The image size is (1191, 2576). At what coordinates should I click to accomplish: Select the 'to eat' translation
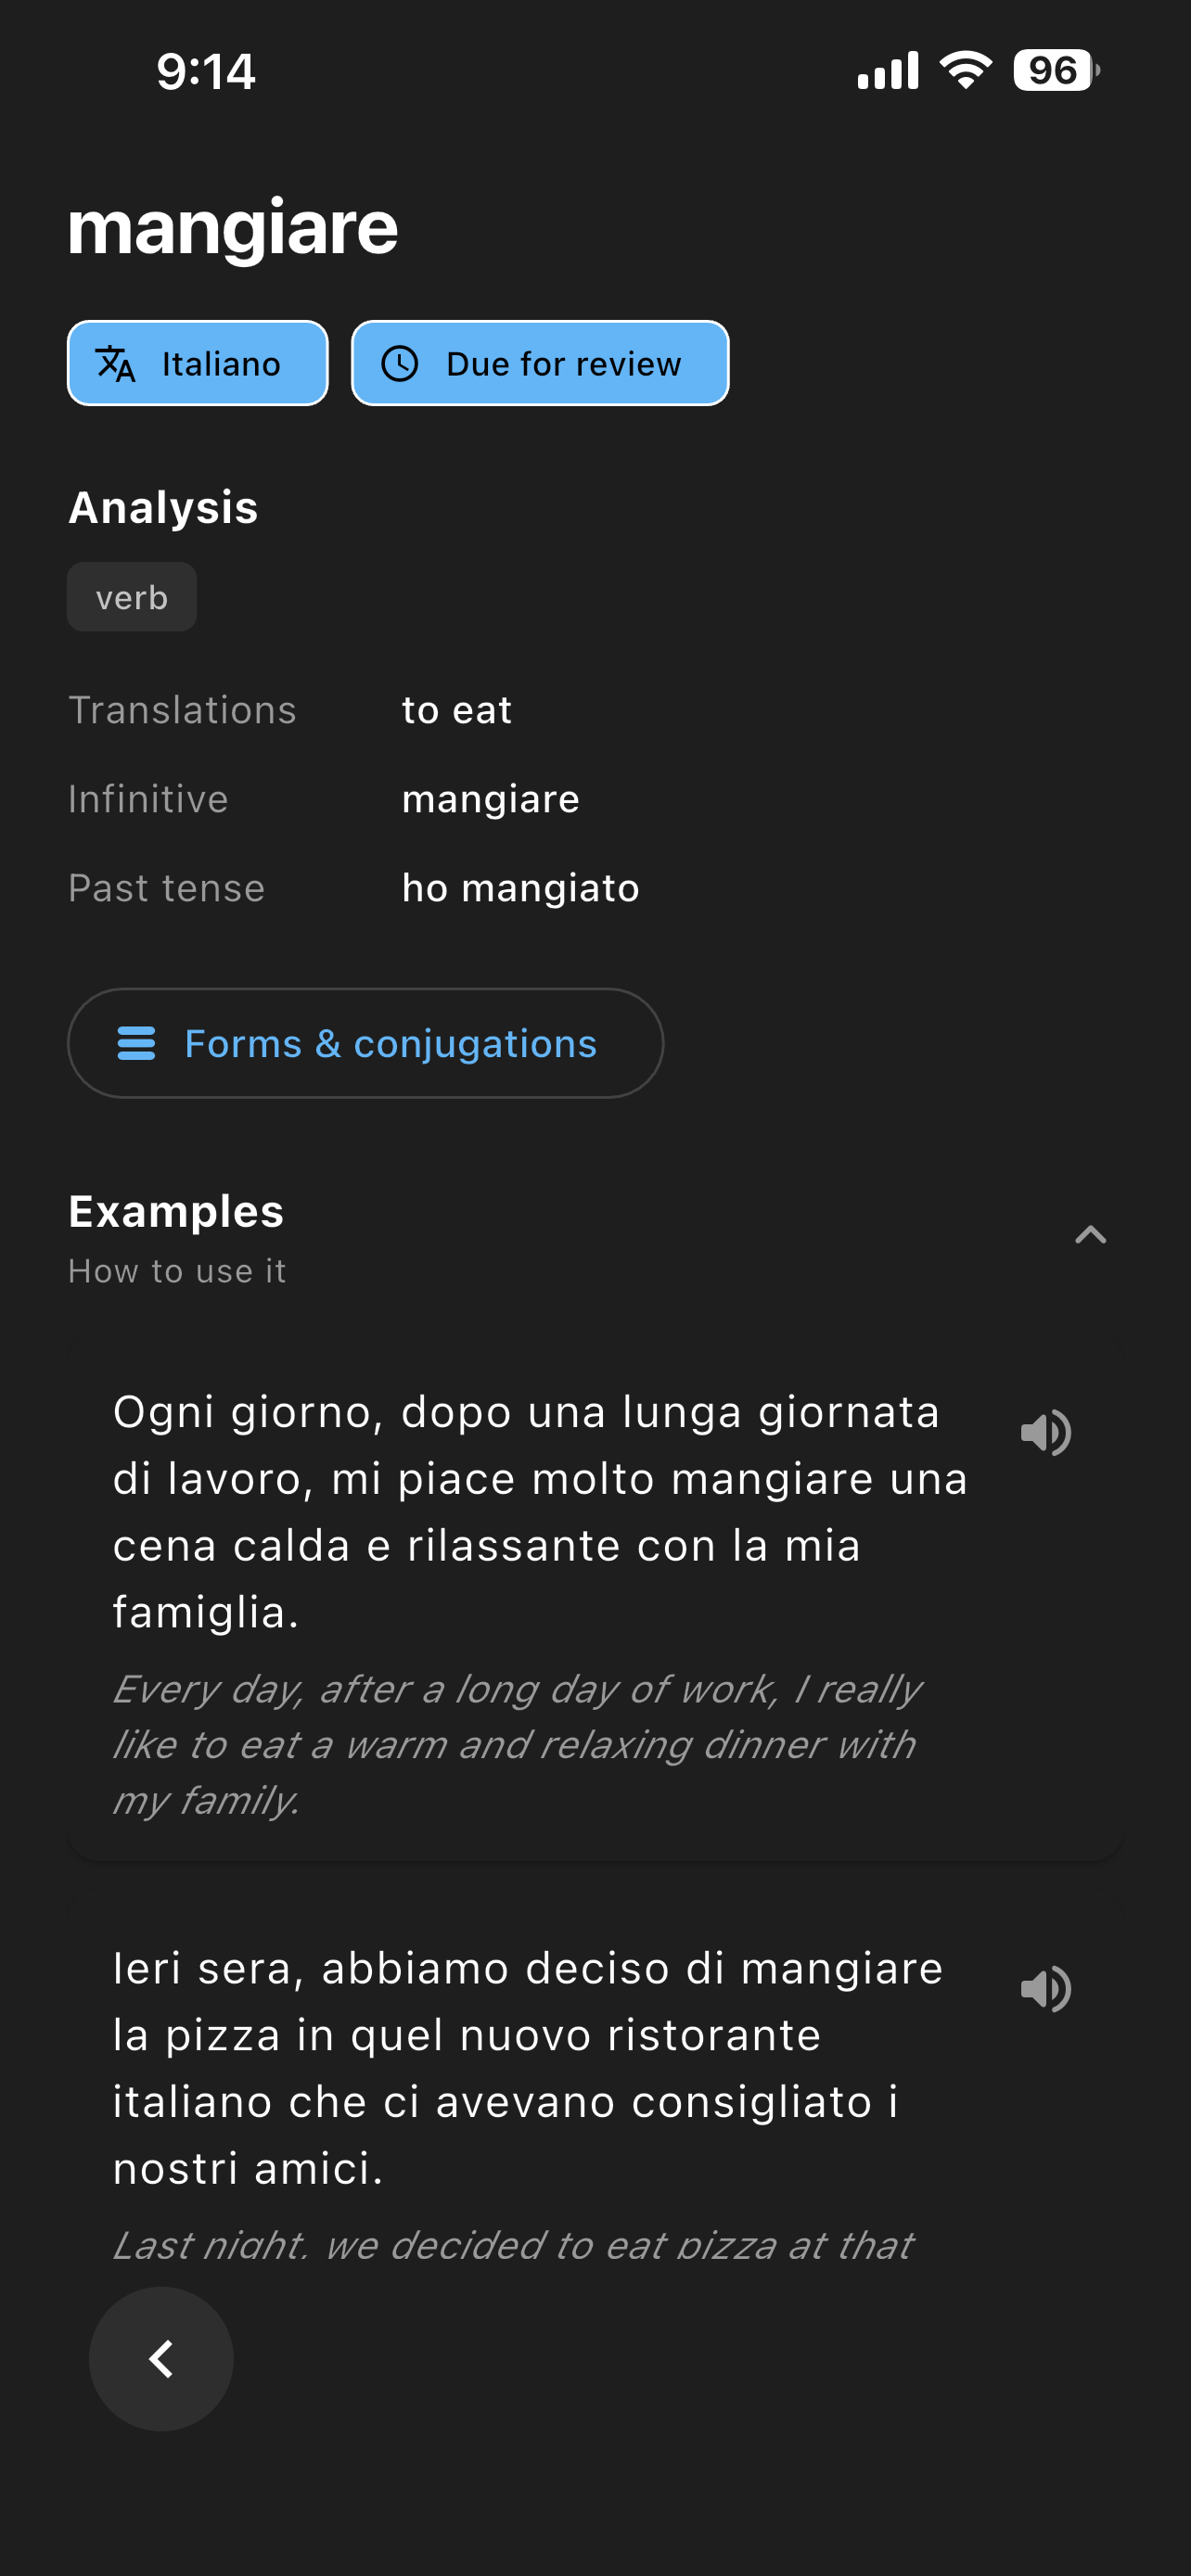(457, 710)
